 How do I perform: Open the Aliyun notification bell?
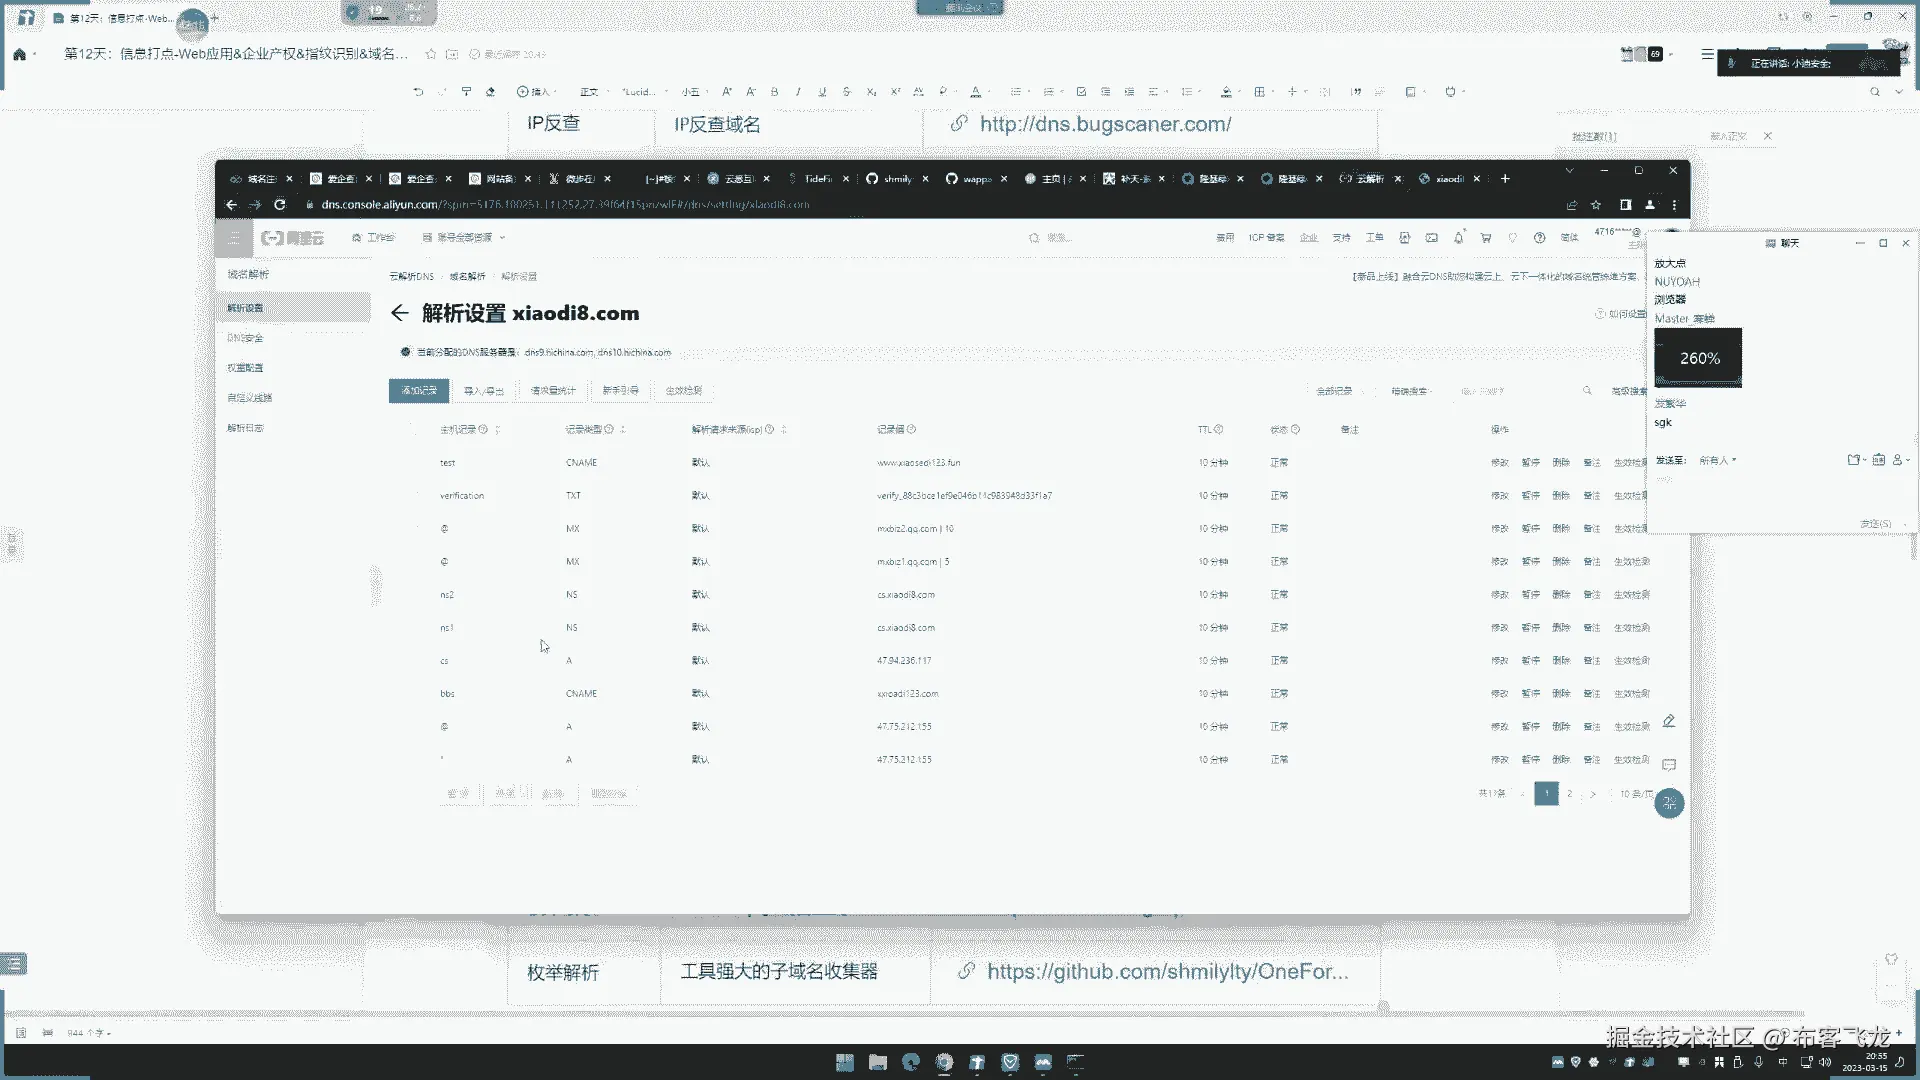[x=1458, y=238]
